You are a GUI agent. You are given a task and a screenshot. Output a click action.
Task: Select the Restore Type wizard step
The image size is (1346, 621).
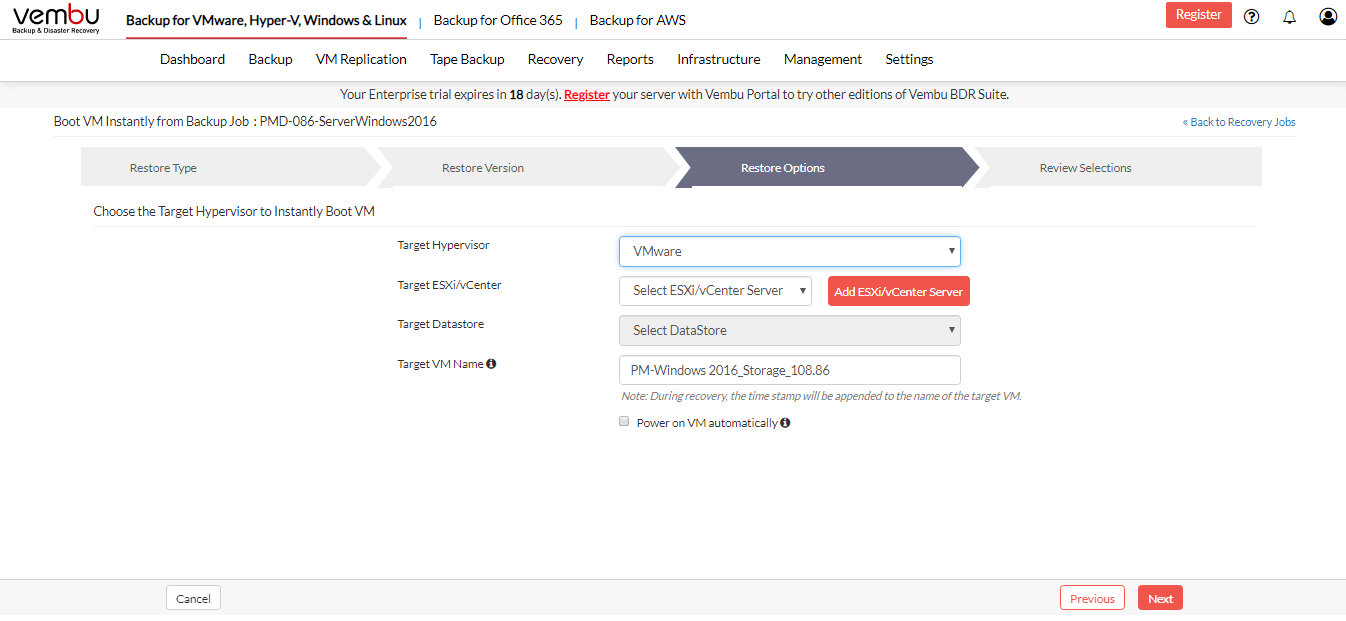[229, 167]
